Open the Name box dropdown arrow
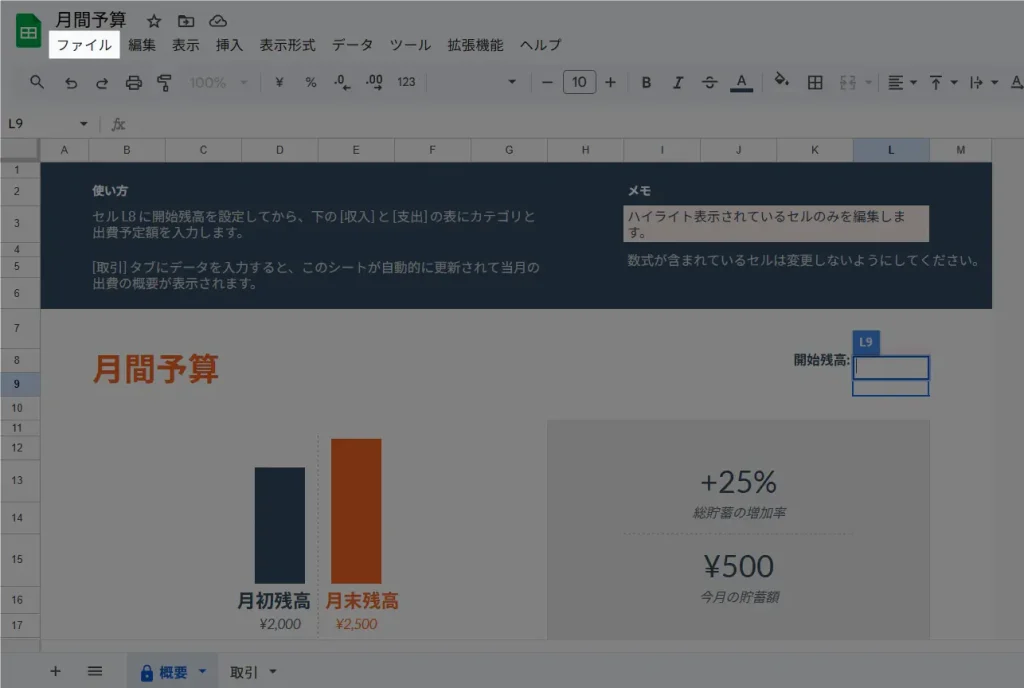The width and height of the screenshot is (1024, 688). [84, 123]
